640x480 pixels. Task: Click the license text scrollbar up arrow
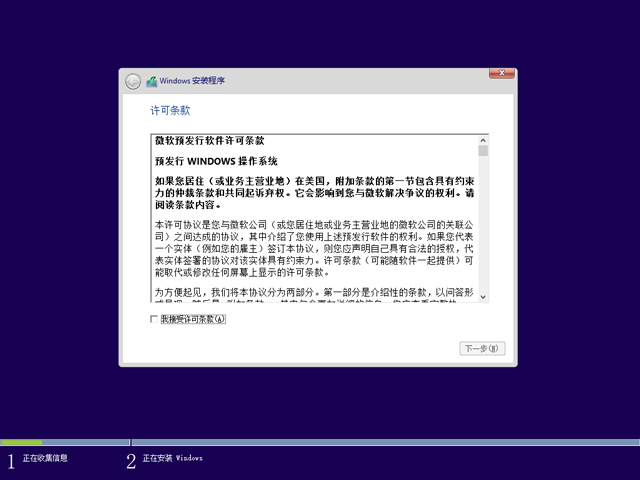tap(483, 140)
